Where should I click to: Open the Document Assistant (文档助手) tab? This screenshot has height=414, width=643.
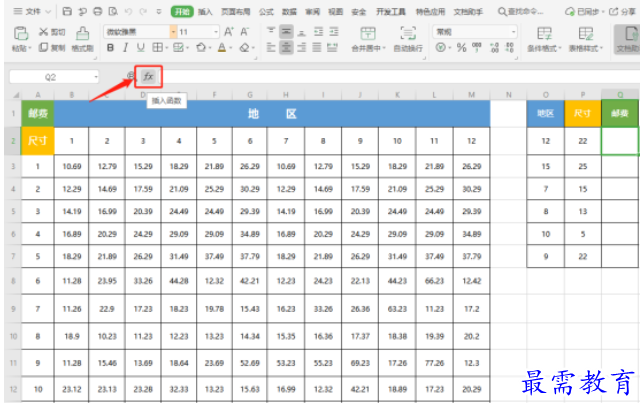pos(468,11)
